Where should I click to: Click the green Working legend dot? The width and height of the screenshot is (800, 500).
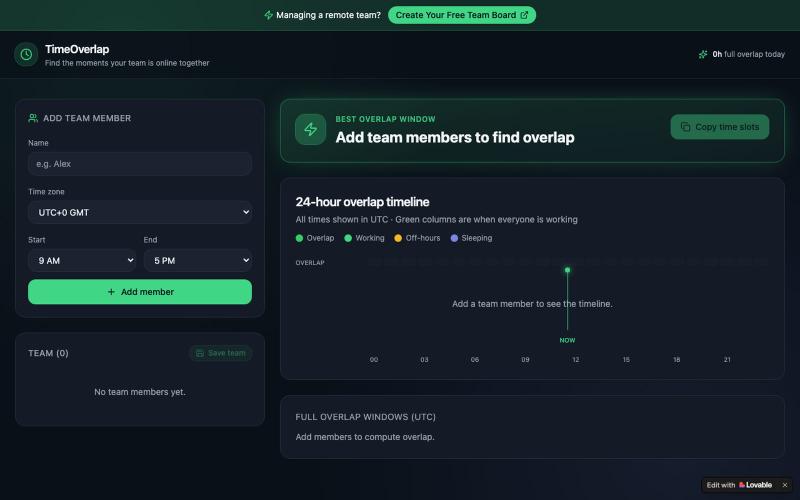click(x=348, y=238)
